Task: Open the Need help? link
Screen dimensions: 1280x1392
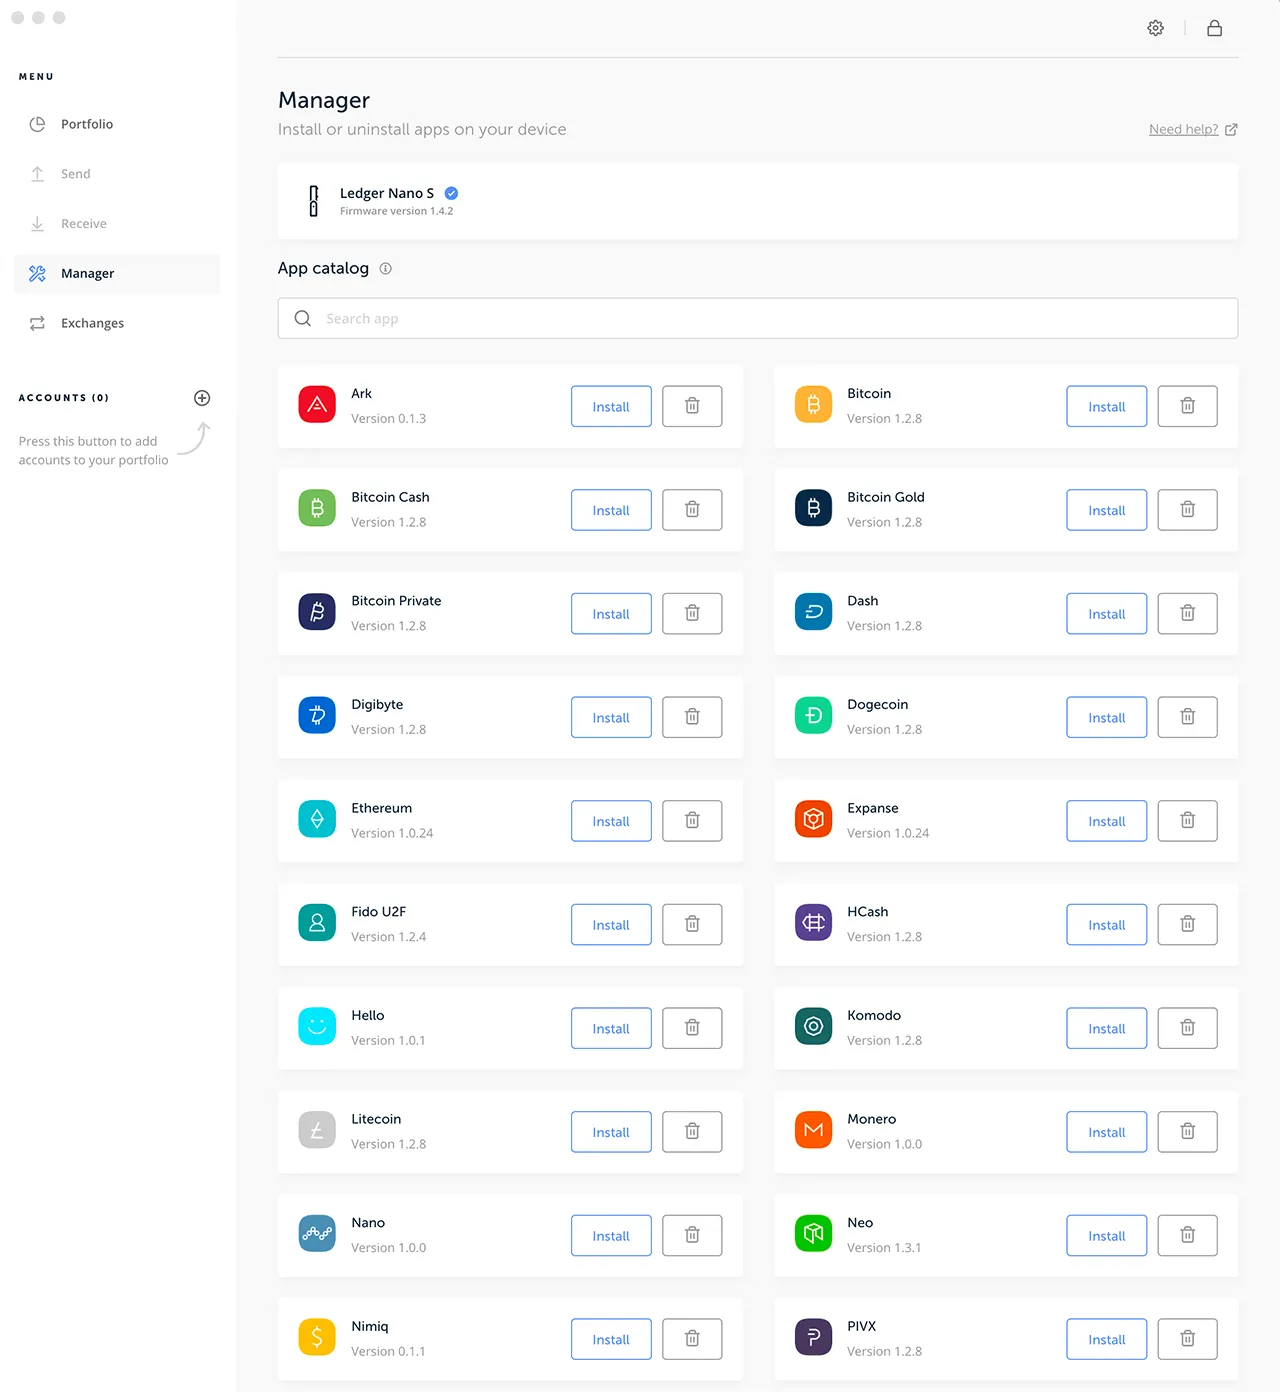Action: pos(1193,129)
